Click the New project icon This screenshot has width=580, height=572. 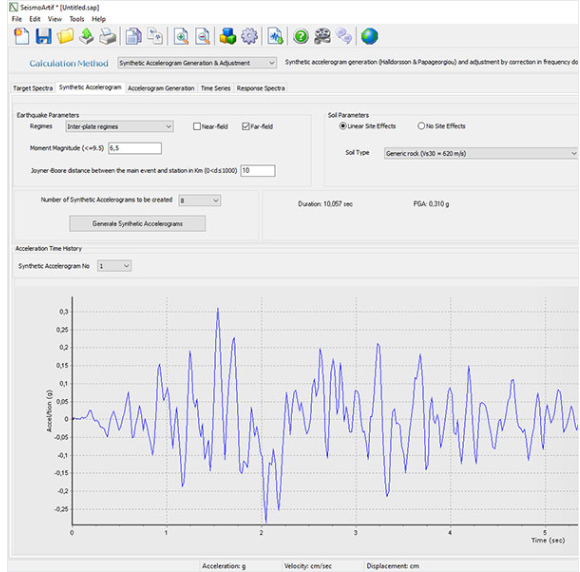(x=21, y=36)
